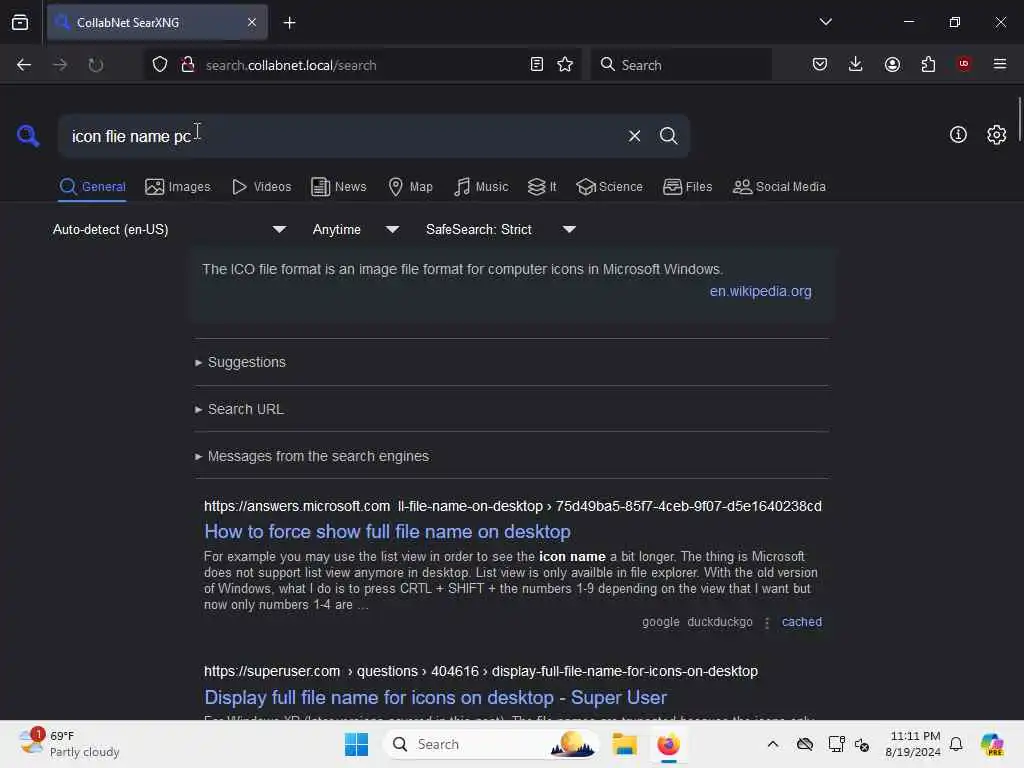Screen dimensions: 1024x768
Task: Switch to the Science category
Action: tap(609, 187)
